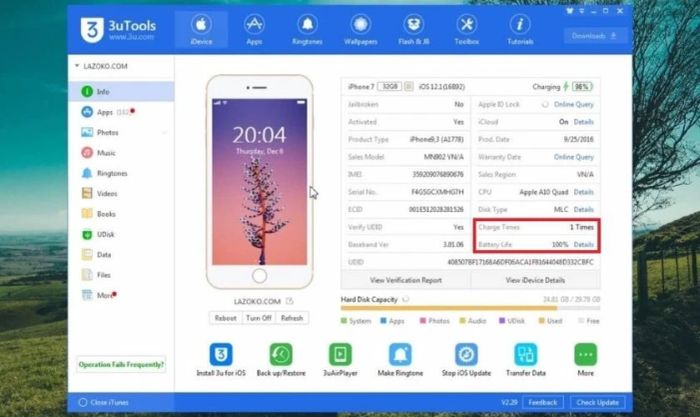Go to the Wallpapers tab
The width and height of the screenshot is (700, 417).
pos(360,29)
